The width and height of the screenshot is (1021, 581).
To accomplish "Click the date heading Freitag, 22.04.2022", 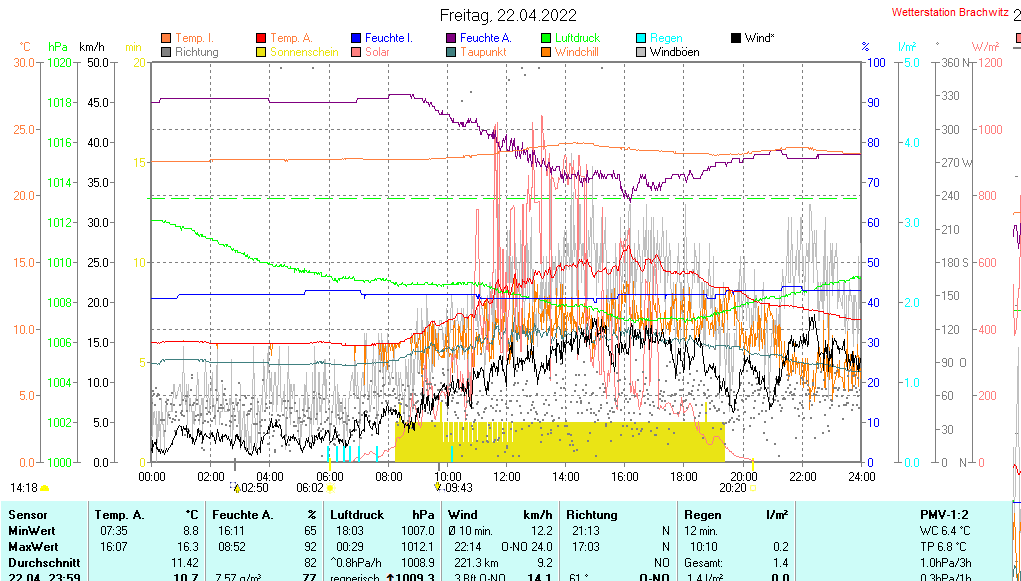I will [x=508, y=14].
